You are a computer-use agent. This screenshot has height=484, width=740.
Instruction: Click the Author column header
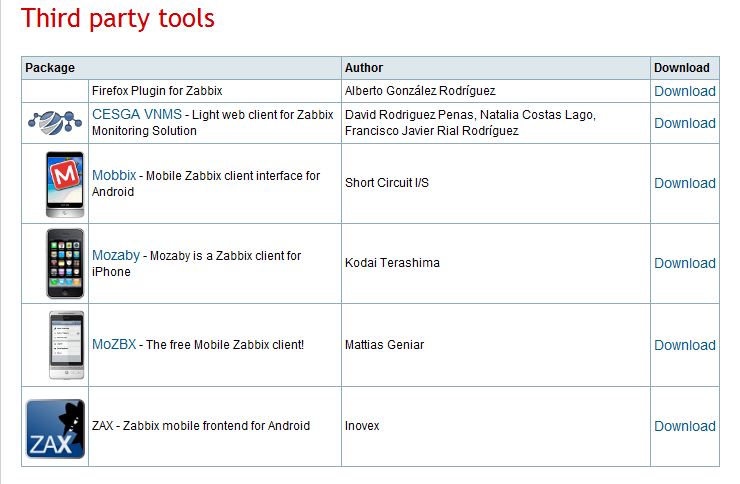pos(364,68)
